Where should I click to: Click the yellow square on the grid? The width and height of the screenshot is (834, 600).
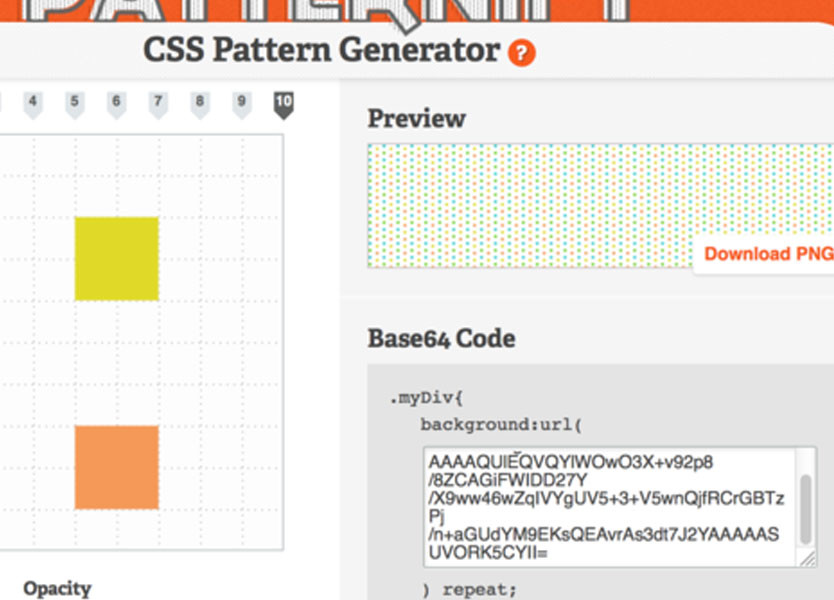click(116, 258)
